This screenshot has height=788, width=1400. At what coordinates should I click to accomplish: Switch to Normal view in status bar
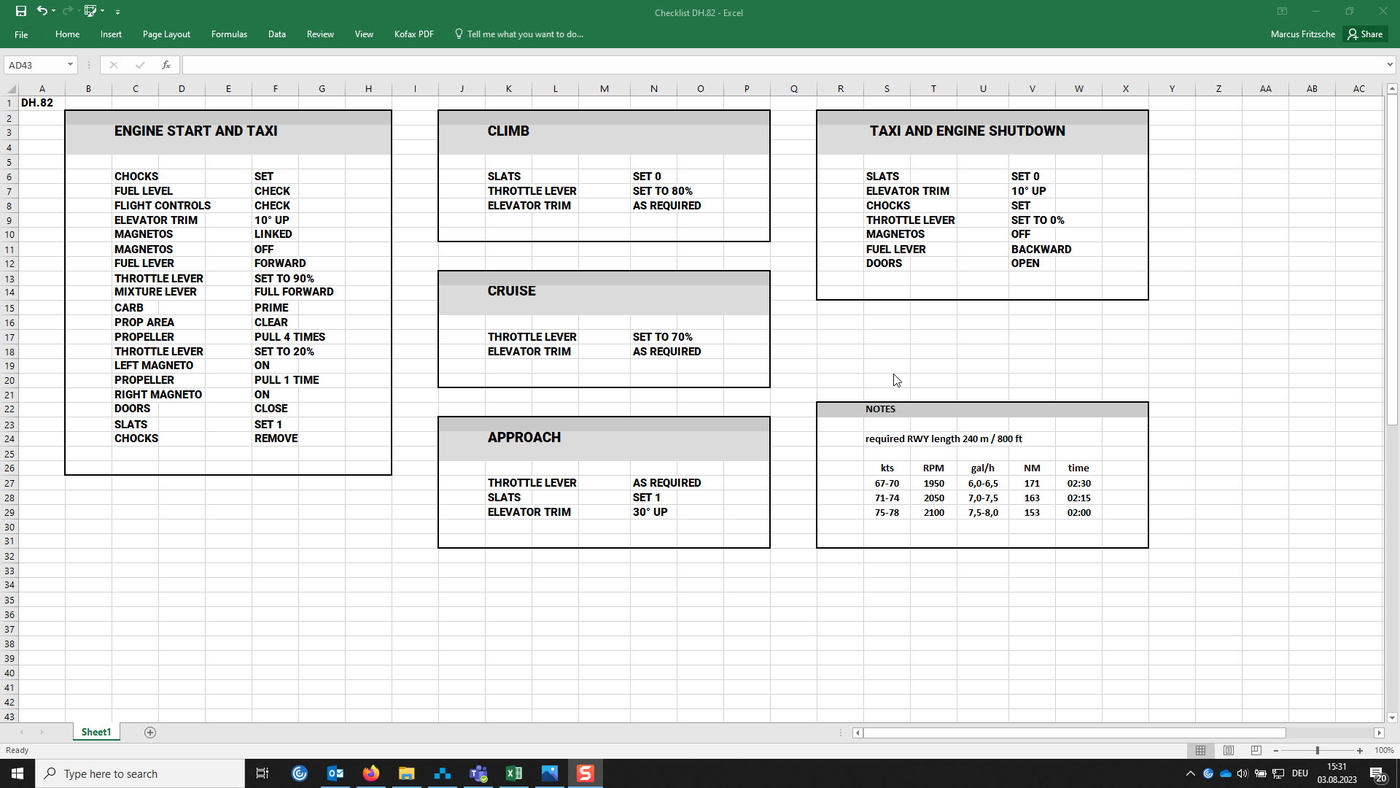[x=1200, y=750]
